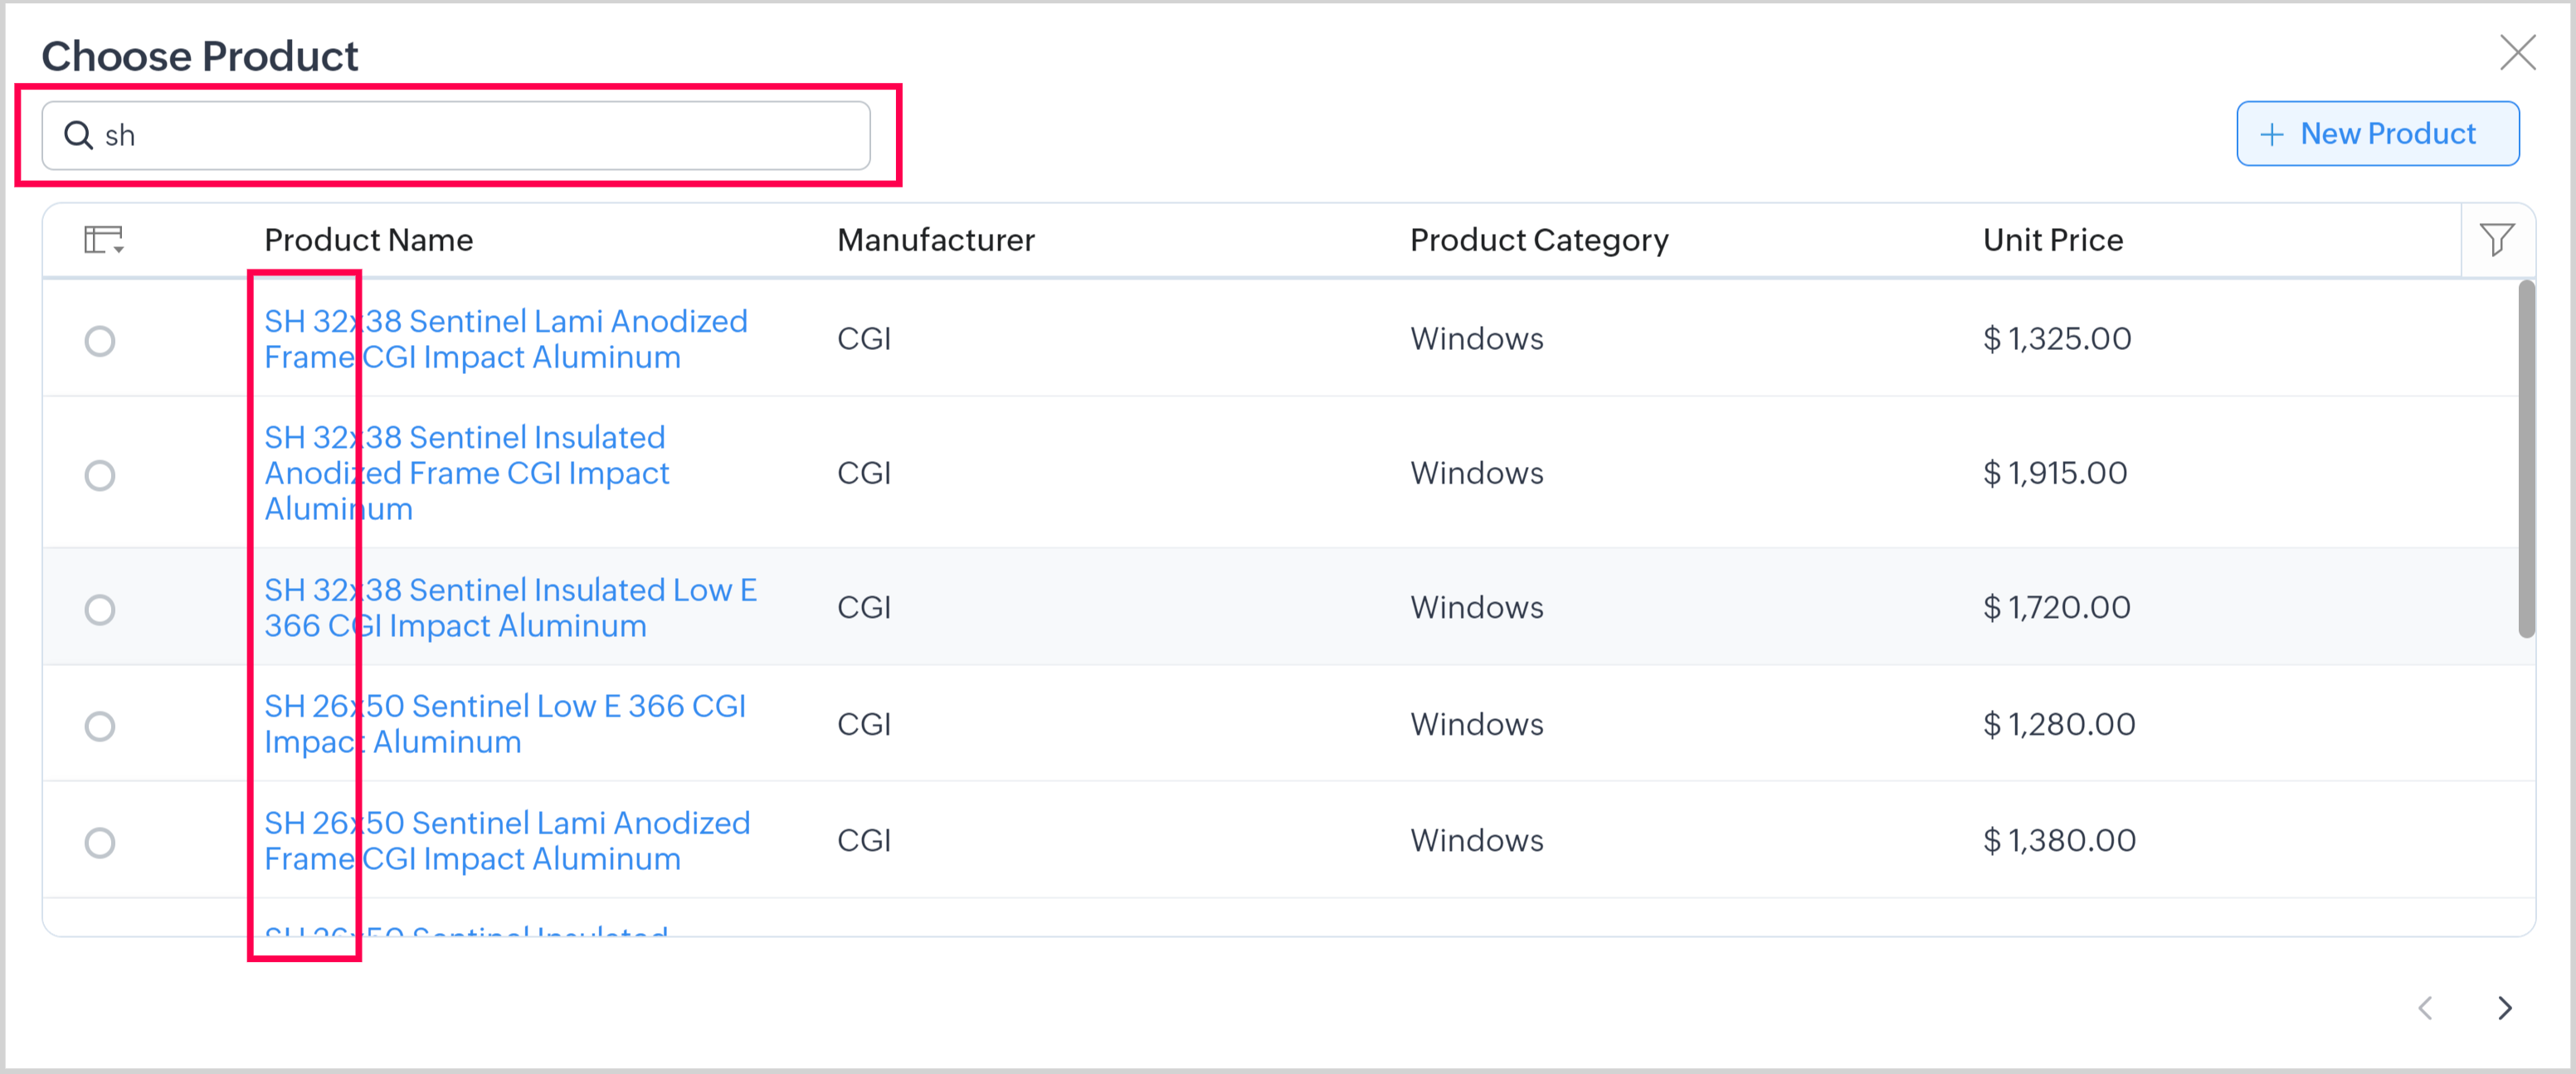Go to the previous page arrow

(x=2425, y=1008)
